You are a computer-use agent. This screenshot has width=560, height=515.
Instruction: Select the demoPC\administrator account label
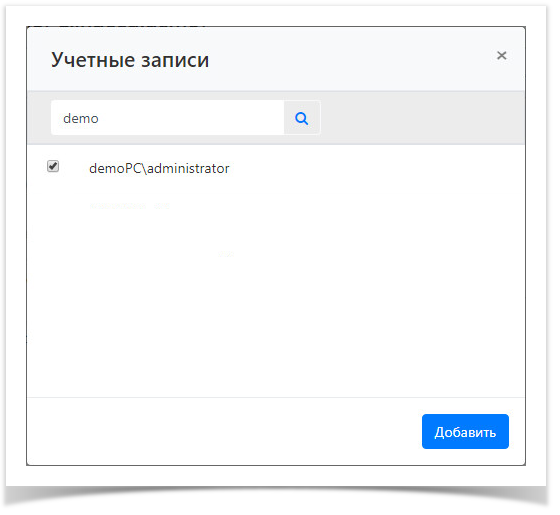pyautogui.click(x=159, y=169)
